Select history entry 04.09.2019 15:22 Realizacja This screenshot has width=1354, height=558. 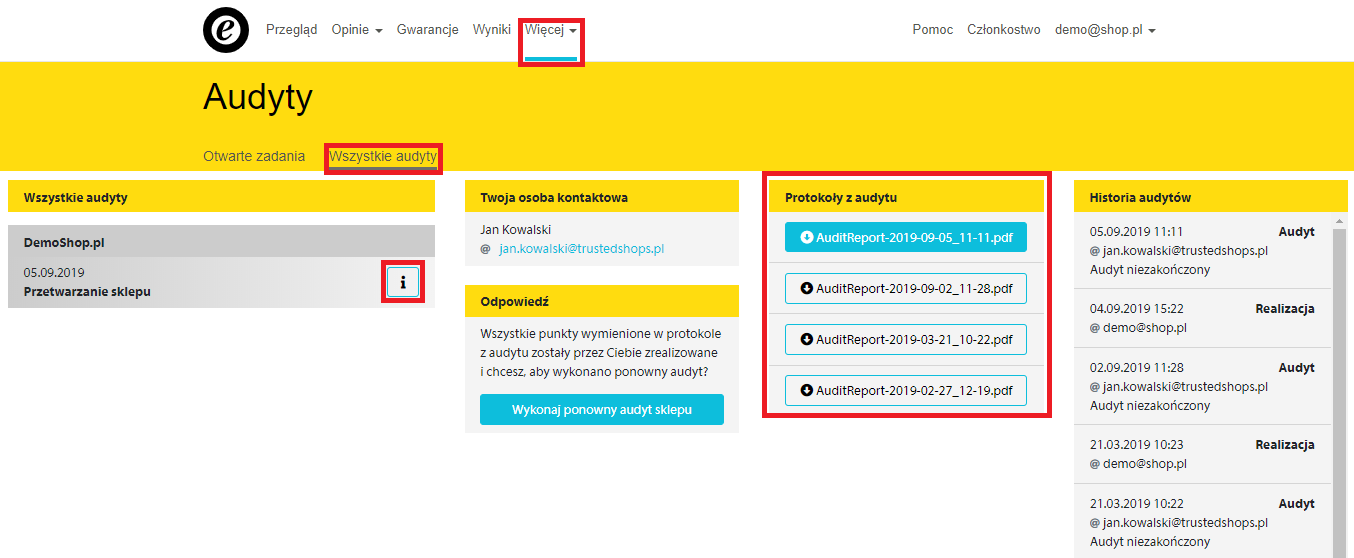tap(1202, 319)
